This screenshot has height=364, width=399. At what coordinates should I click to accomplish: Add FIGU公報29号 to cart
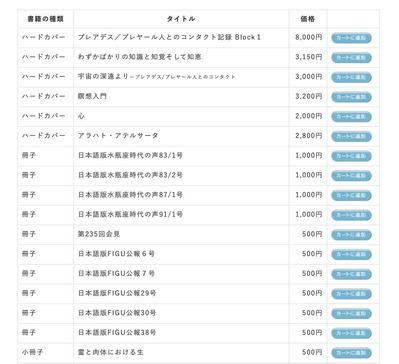click(351, 293)
